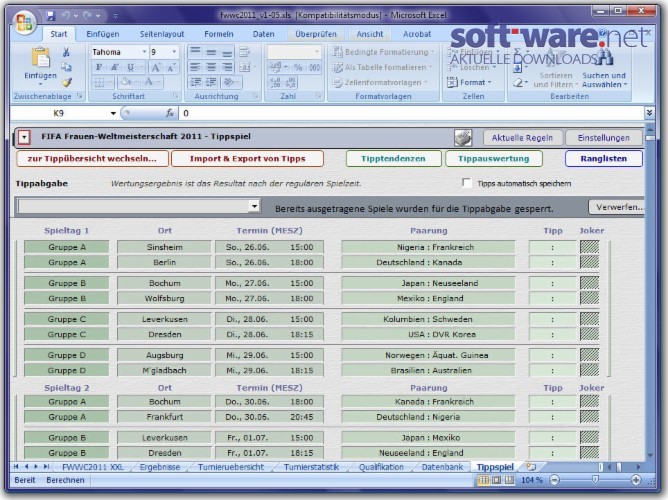Insert new worksheet tab icon
The image size is (668, 500).
pos(531,467)
